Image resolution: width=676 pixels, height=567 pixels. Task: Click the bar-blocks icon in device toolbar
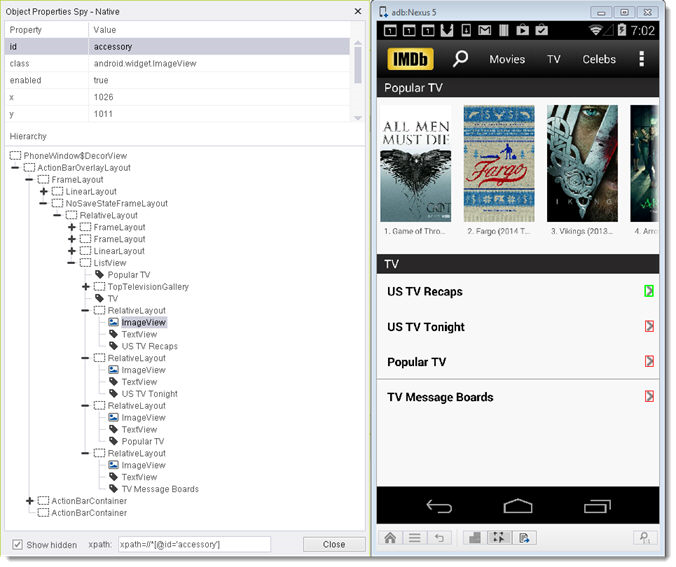point(476,540)
